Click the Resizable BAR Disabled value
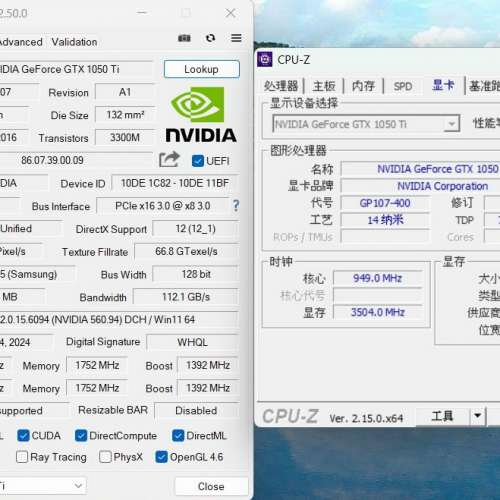The image size is (500, 500). (x=197, y=410)
